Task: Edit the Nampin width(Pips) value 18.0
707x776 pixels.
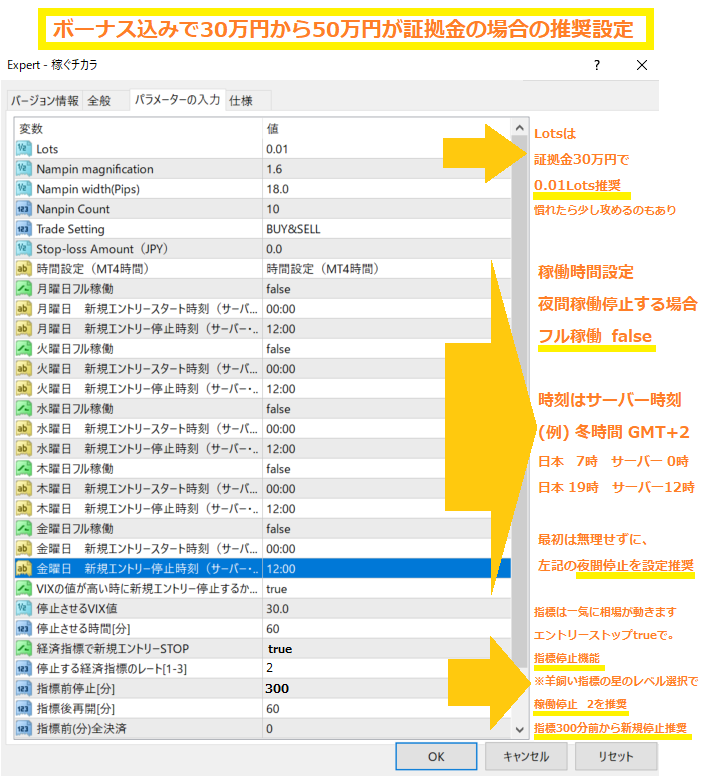Action: (278, 189)
